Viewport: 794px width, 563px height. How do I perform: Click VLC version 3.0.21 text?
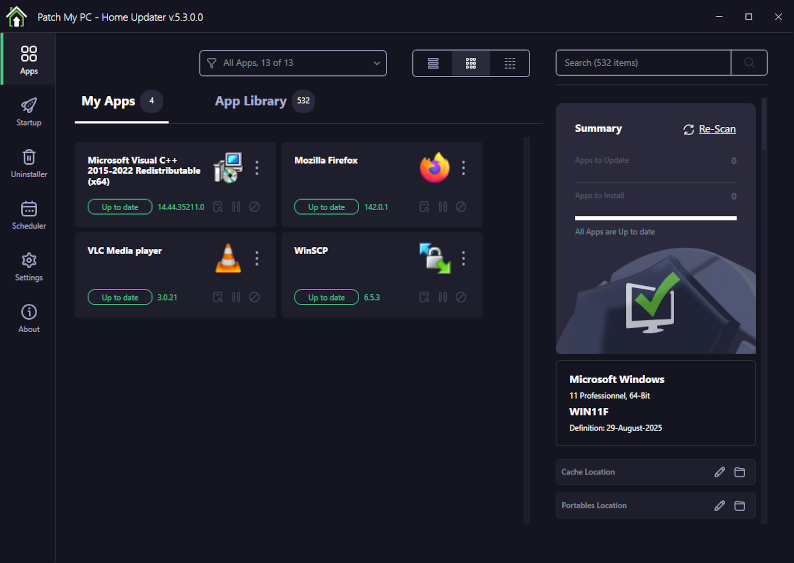click(167, 297)
